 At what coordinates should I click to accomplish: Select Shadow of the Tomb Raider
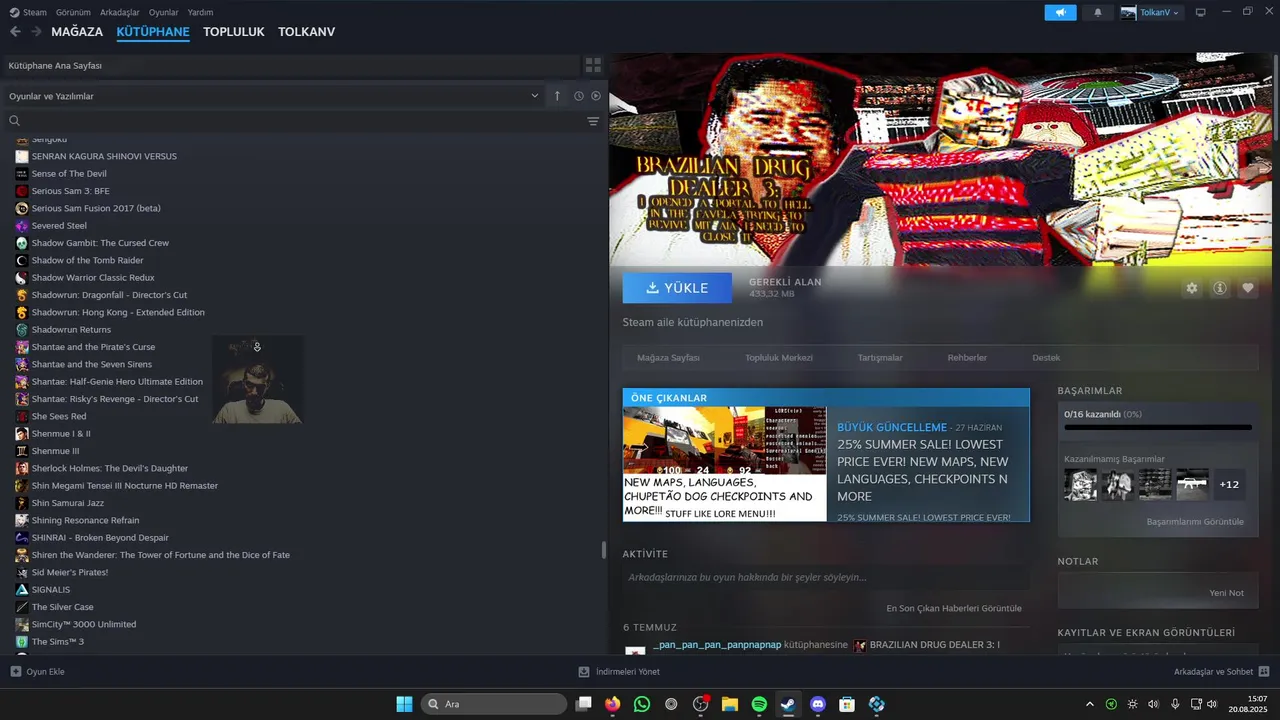[x=87, y=260]
